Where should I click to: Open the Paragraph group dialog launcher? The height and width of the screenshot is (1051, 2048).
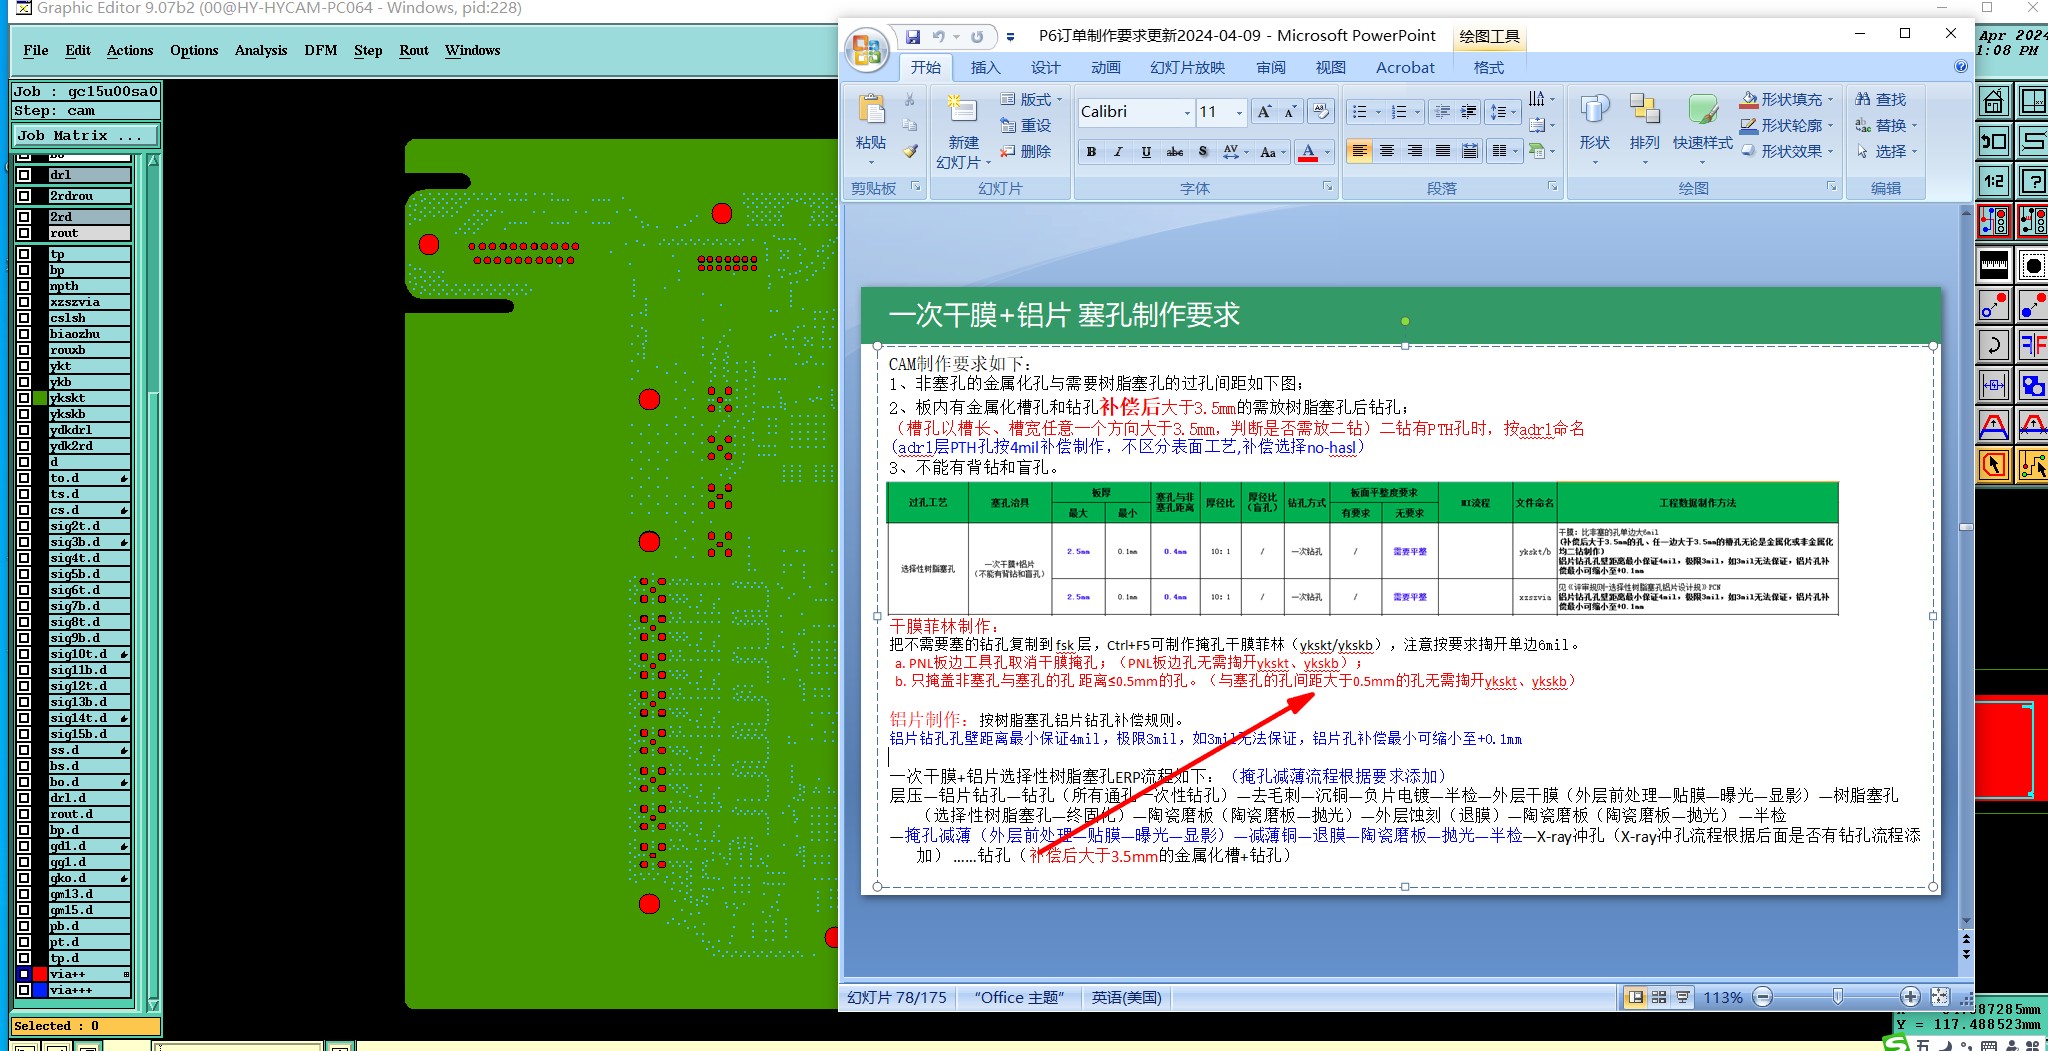(x=1553, y=187)
